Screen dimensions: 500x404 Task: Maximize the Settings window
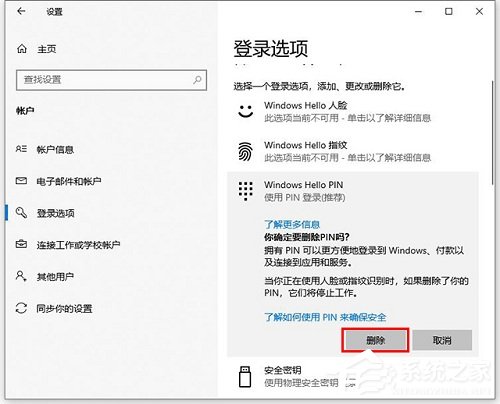tap(449, 12)
